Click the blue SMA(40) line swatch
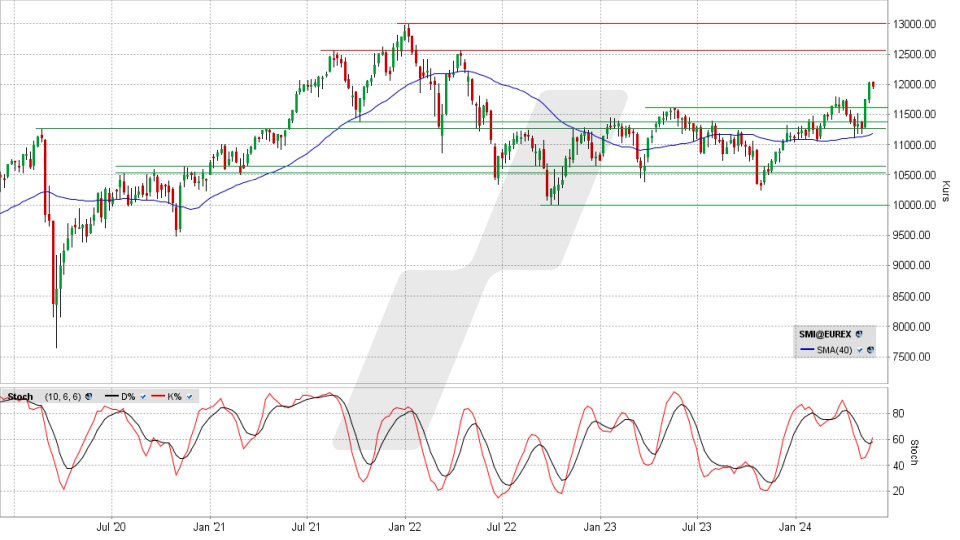This screenshot has height=540, width=960. 807,350
